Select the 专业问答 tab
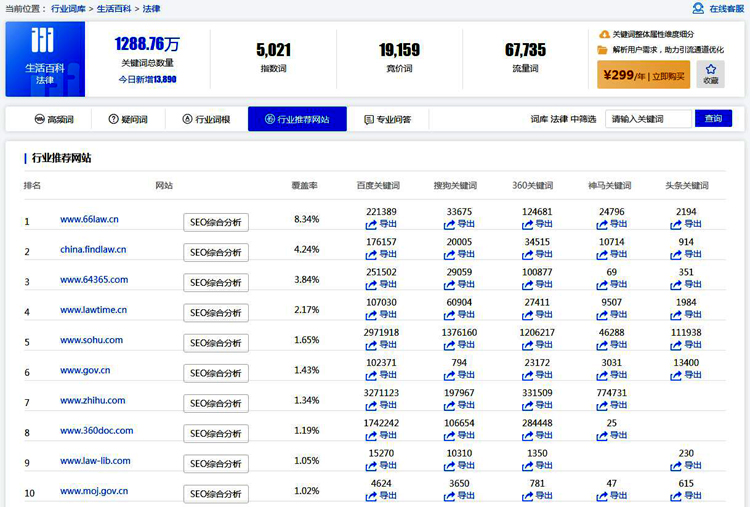The width and height of the screenshot is (750, 507). pyautogui.click(x=394, y=119)
